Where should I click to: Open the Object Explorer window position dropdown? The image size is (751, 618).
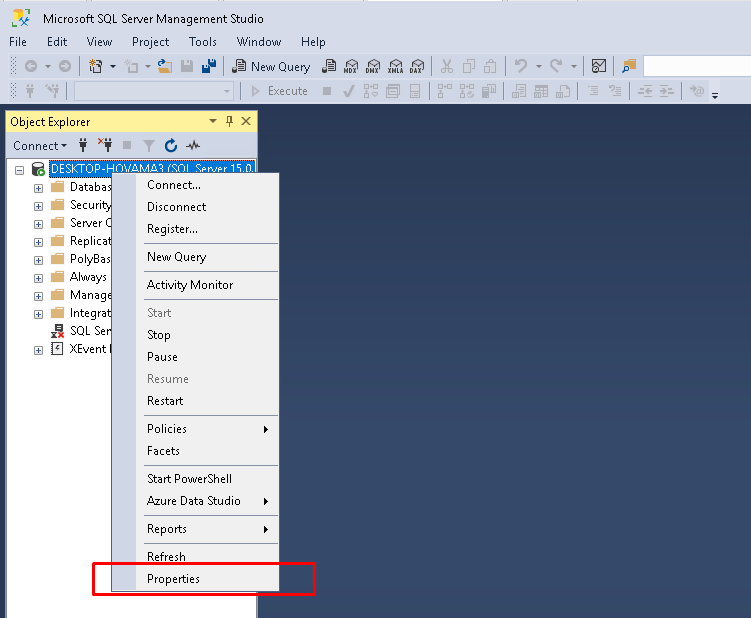(x=213, y=122)
